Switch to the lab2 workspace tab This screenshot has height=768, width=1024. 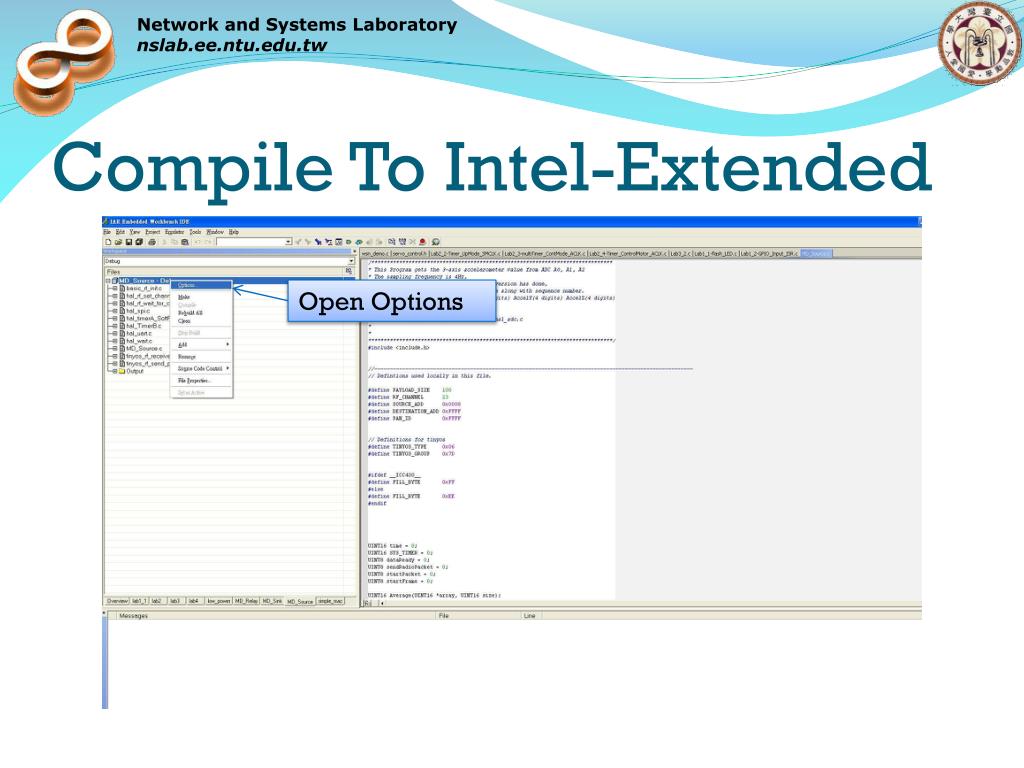click(x=156, y=601)
